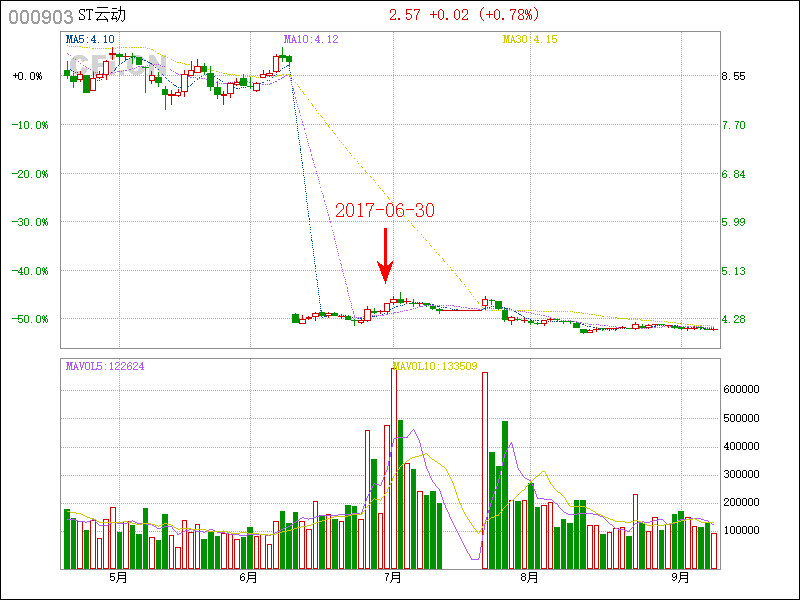
Task: Click the MA30:4.15 indicator label
Action: click(529, 39)
